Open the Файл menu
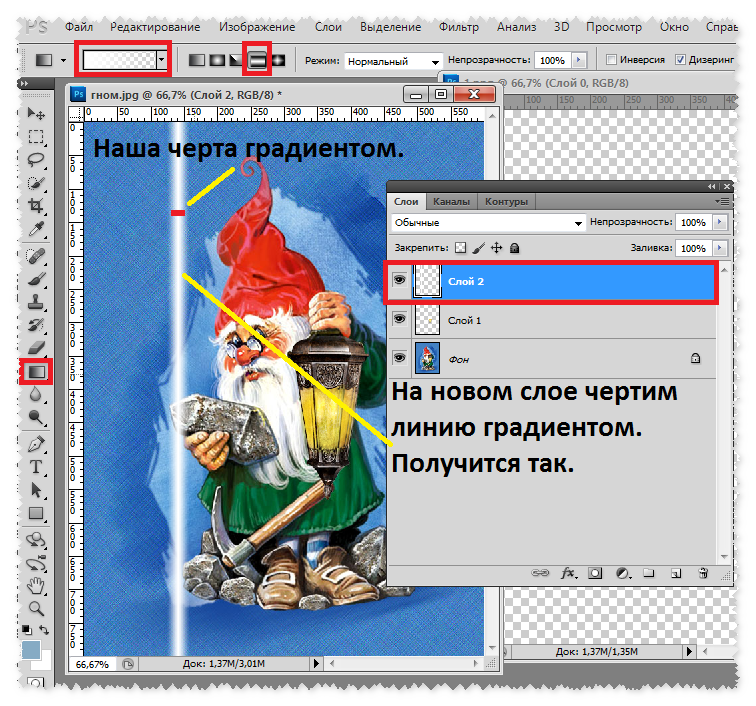756x706 pixels. coord(79,27)
